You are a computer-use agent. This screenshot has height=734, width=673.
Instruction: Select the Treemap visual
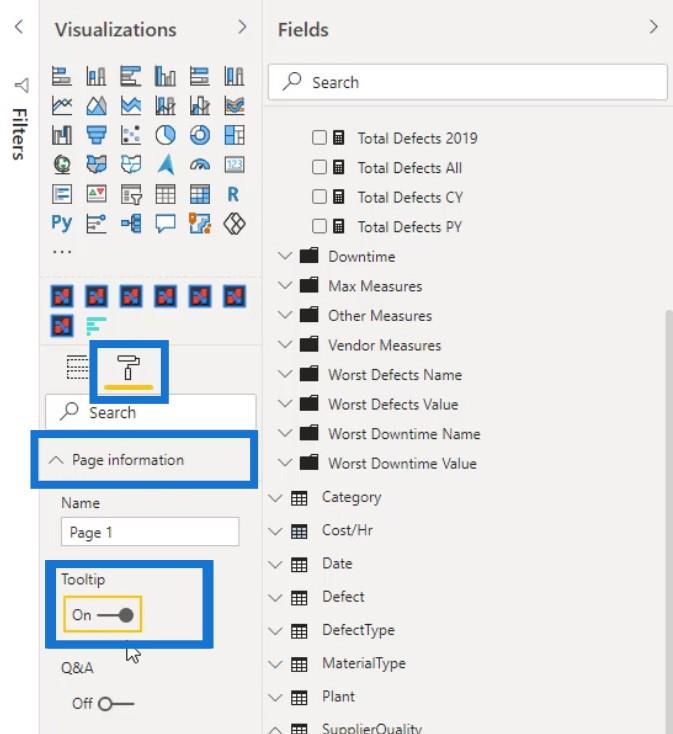coord(234,135)
